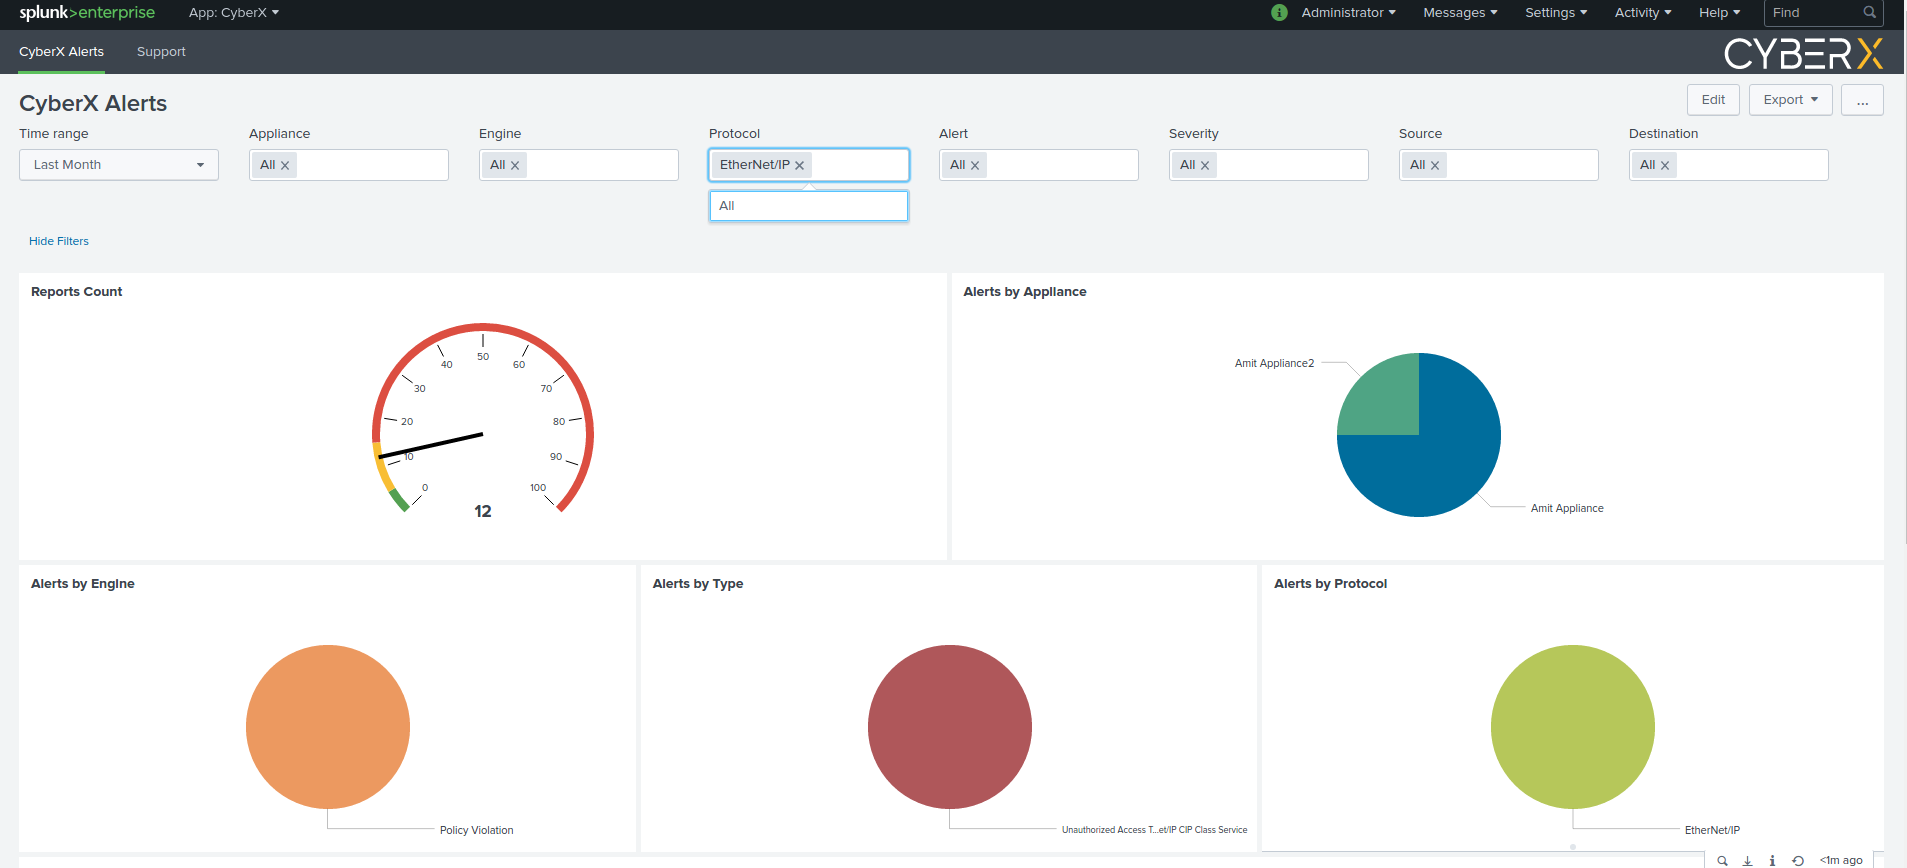Image resolution: width=1907 pixels, height=868 pixels.
Task: Open the Help menu
Action: coord(1719,13)
